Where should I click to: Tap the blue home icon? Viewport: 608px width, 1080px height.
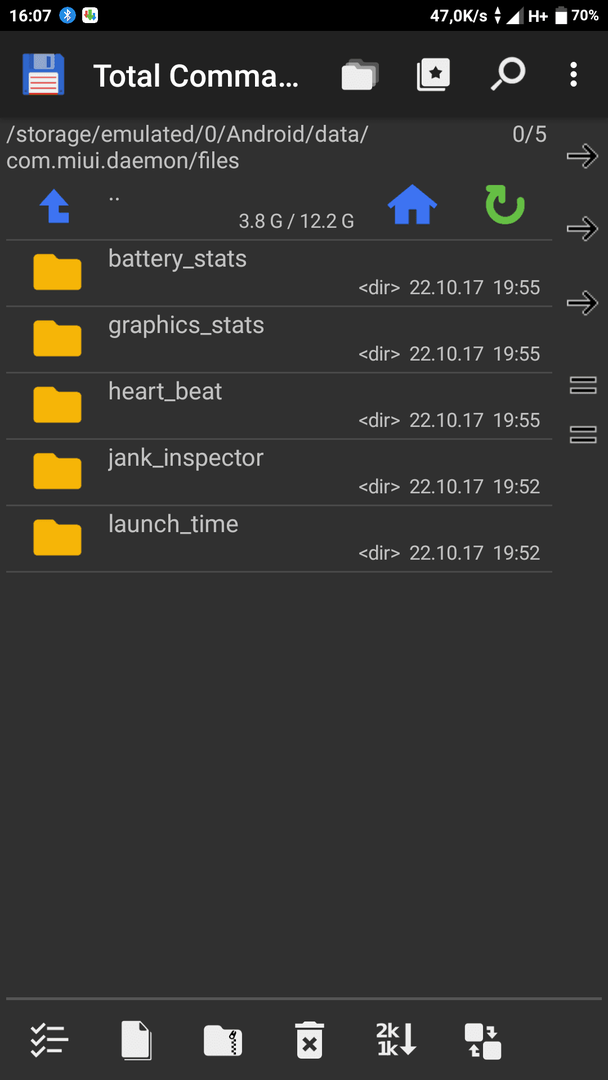412,206
